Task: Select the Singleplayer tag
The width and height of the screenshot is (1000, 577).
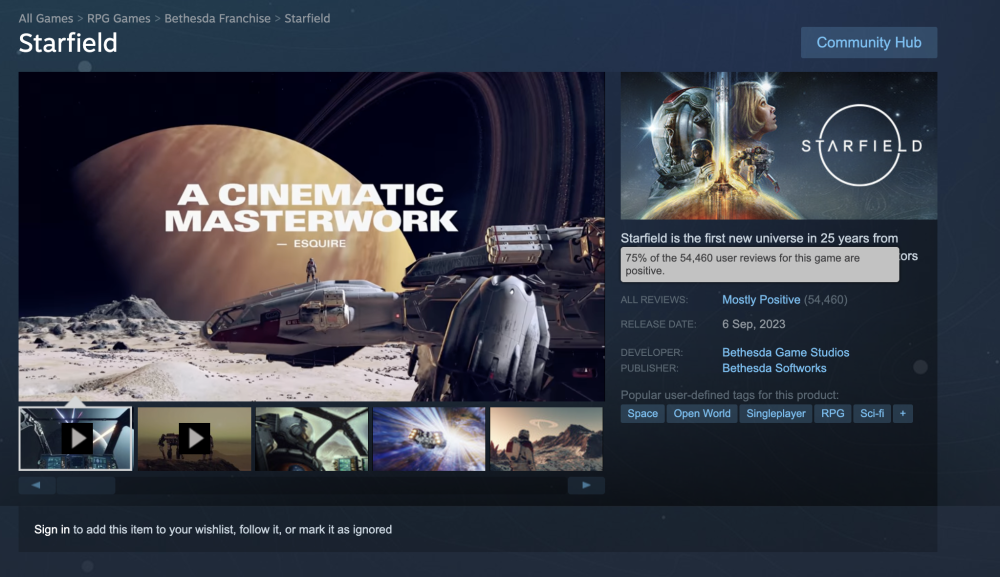Action: coord(776,413)
